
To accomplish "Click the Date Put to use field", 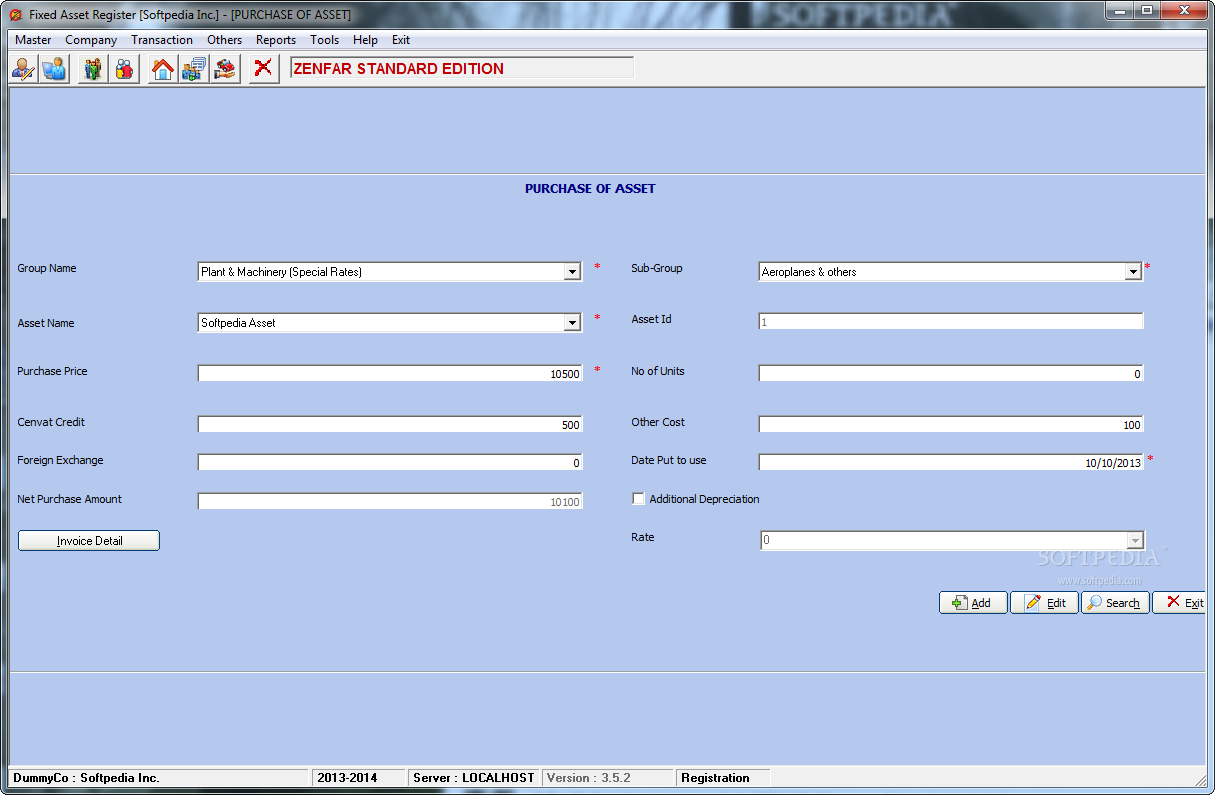I will coord(951,463).
